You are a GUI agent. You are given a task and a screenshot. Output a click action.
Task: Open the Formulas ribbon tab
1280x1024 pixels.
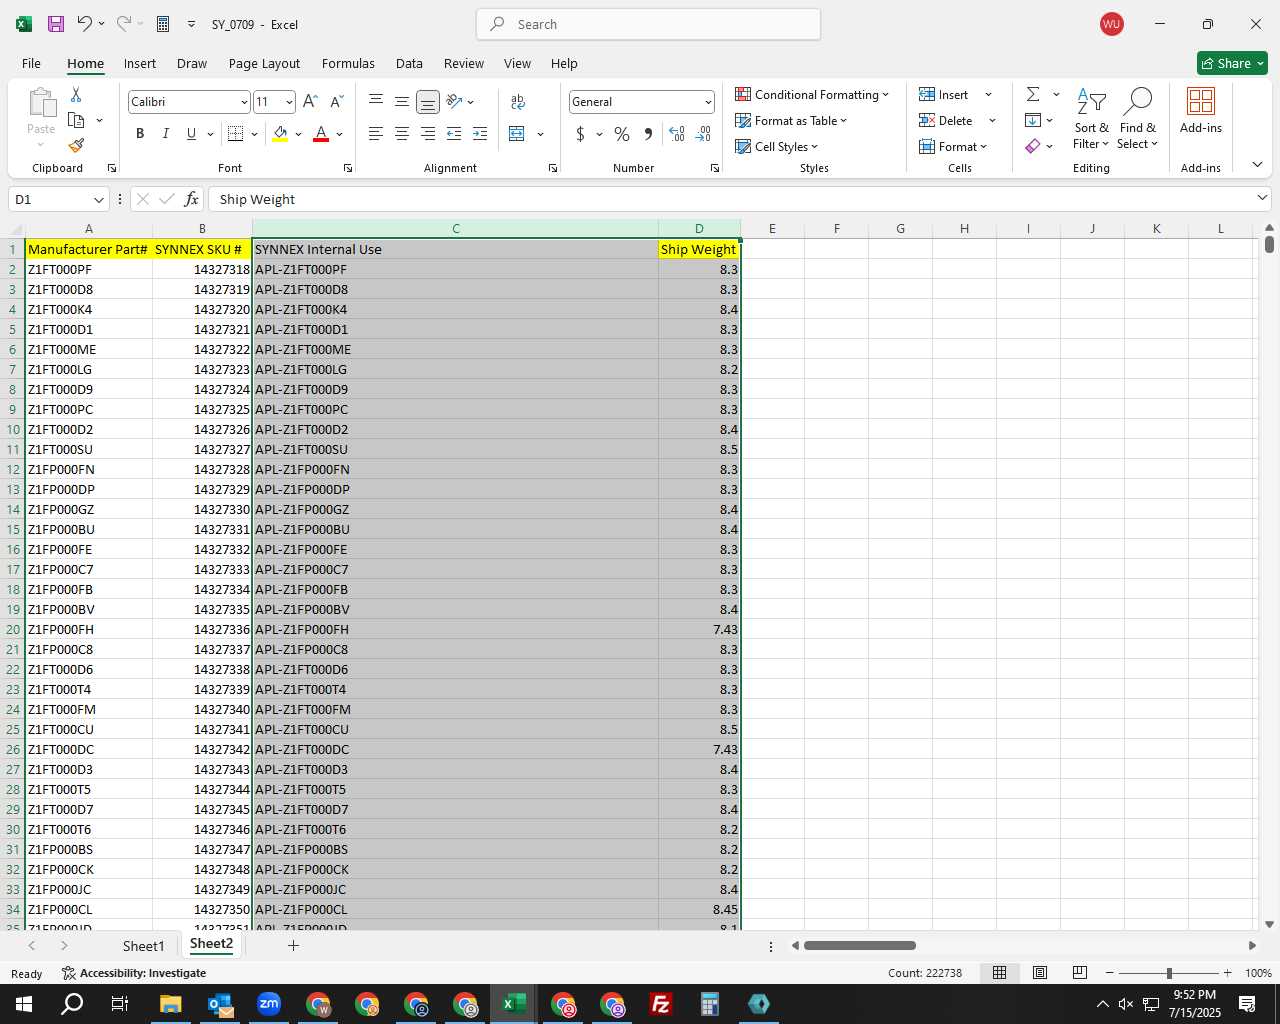click(348, 63)
